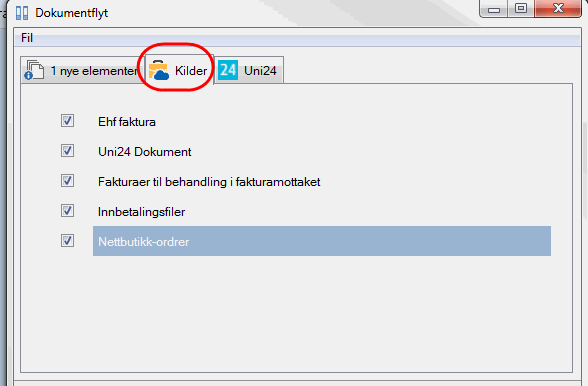The height and width of the screenshot is (386, 588).
Task: Click the documents icon on '1 nye elementer' tab
Action: (x=34, y=70)
